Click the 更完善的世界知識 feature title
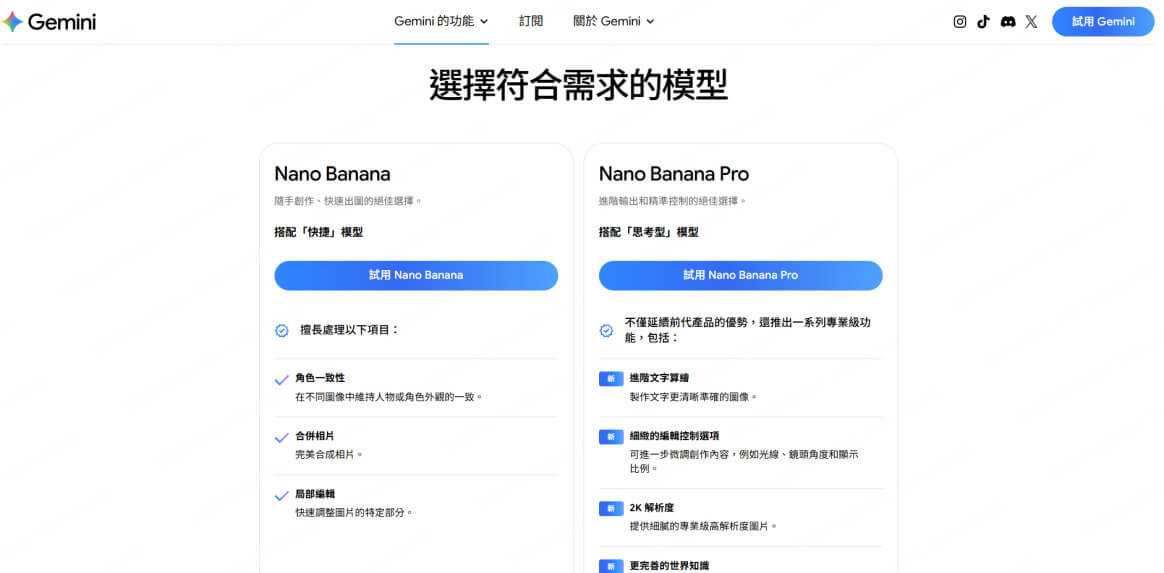1164x573 pixels. [x=669, y=566]
